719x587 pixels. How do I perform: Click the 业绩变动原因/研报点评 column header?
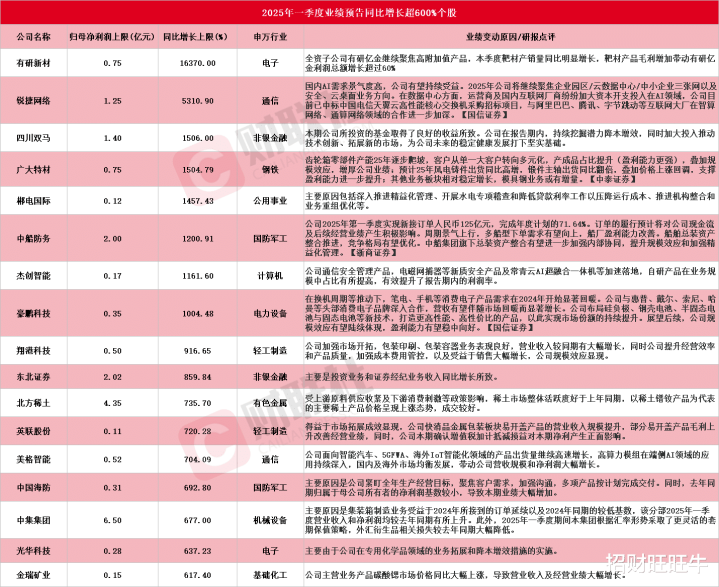tap(510, 37)
